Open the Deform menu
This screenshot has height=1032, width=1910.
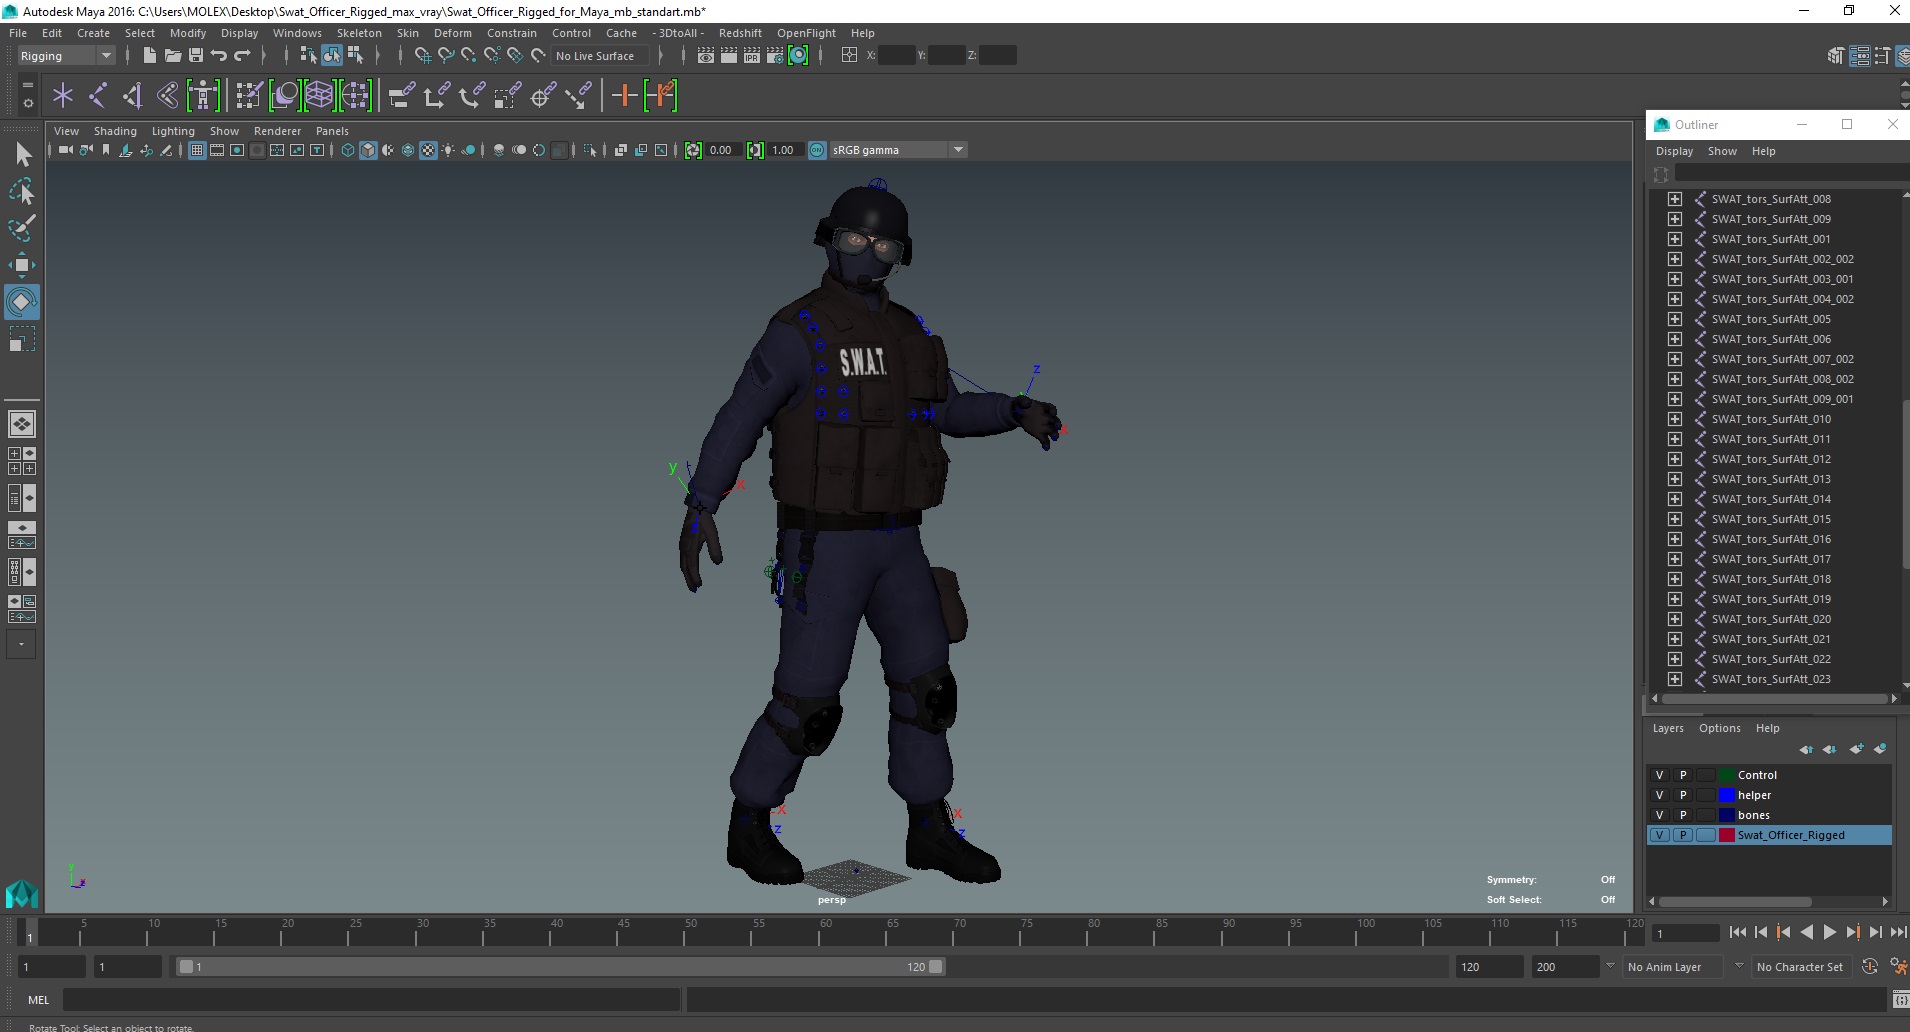(452, 33)
